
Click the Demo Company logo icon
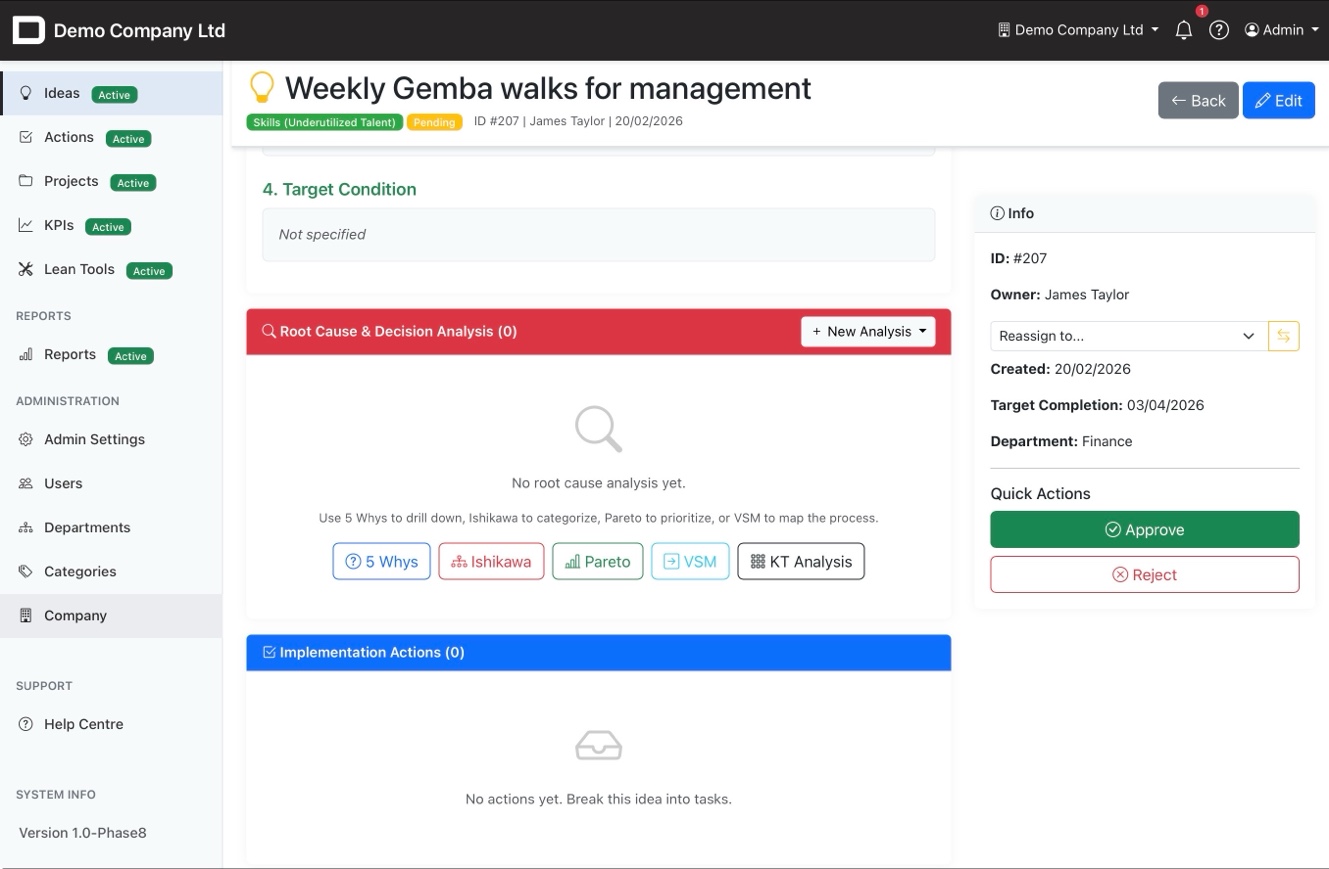(x=28, y=31)
